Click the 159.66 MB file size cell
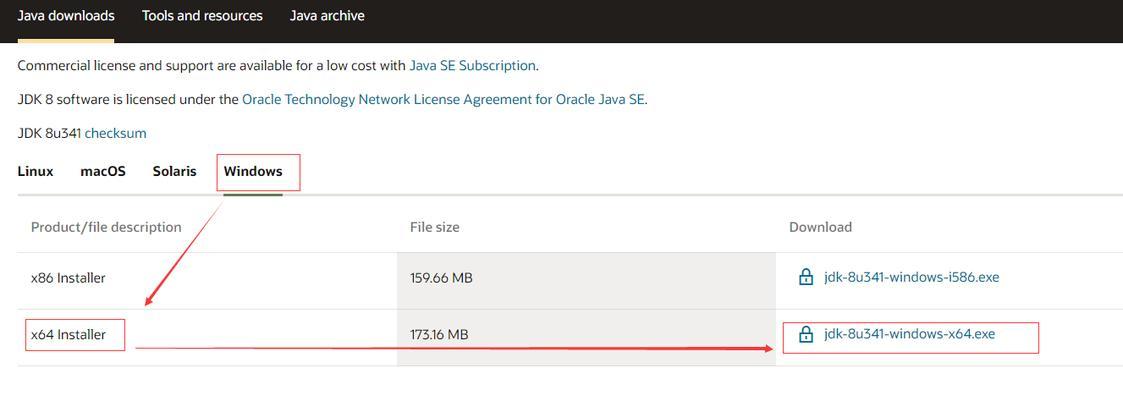1123x400 pixels. (x=441, y=278)
